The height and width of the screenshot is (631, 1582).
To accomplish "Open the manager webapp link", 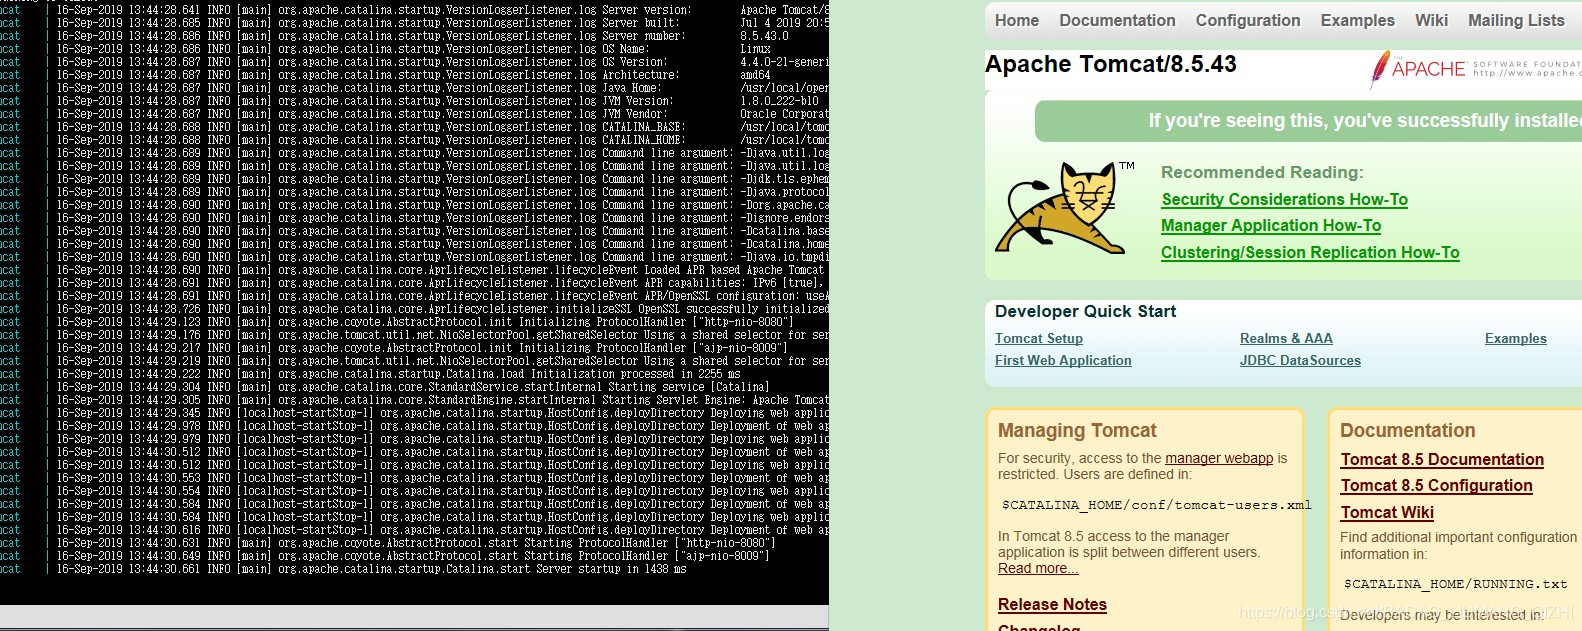I will 1219,458.
